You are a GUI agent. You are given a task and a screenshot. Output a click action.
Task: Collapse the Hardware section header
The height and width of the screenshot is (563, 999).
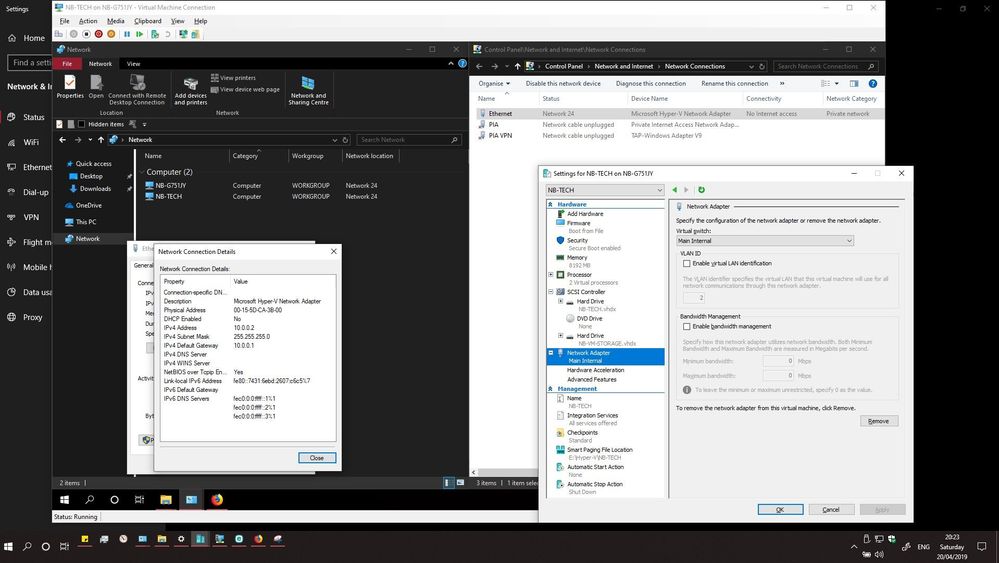coord(550,204)
